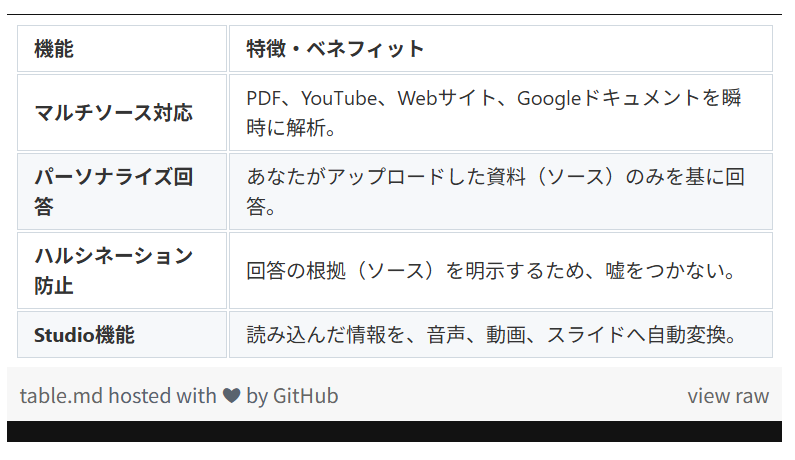This screenshot has height=460, width=795.
Task: Click the black bar below the footer
Action: click(394, 431)
